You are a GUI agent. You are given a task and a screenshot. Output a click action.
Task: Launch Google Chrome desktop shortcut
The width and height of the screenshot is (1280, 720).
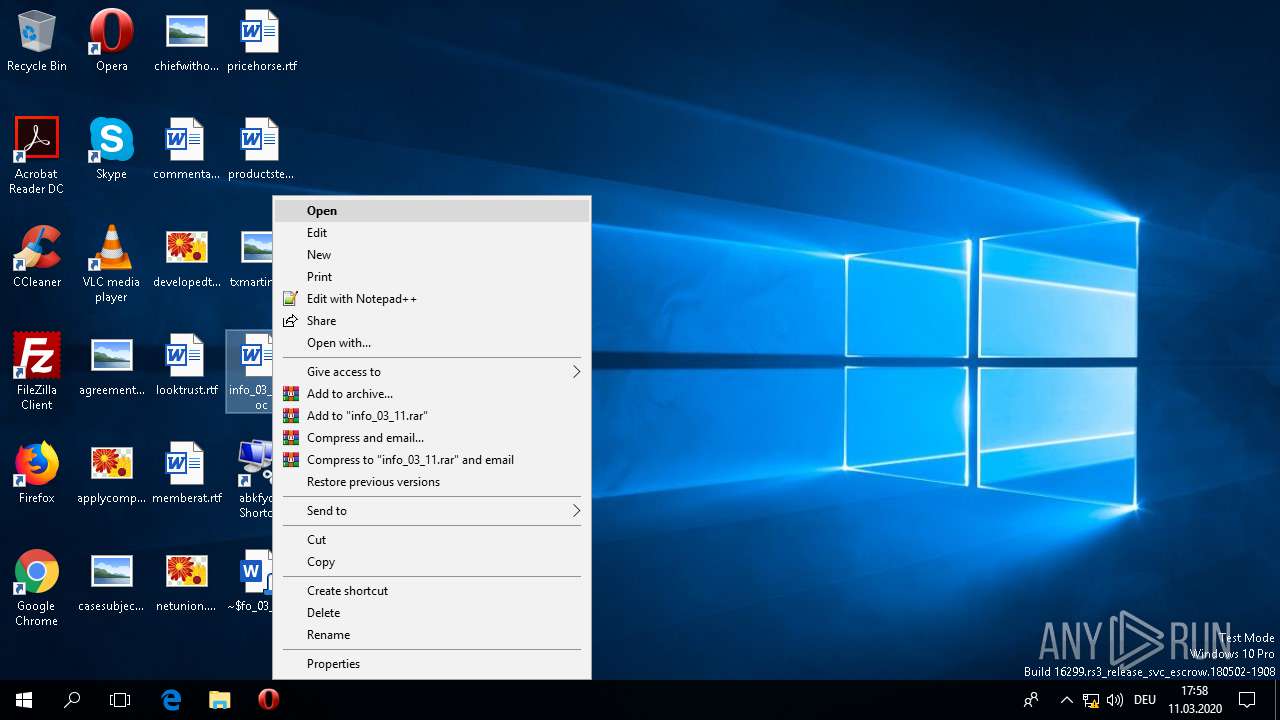[37, 588]
